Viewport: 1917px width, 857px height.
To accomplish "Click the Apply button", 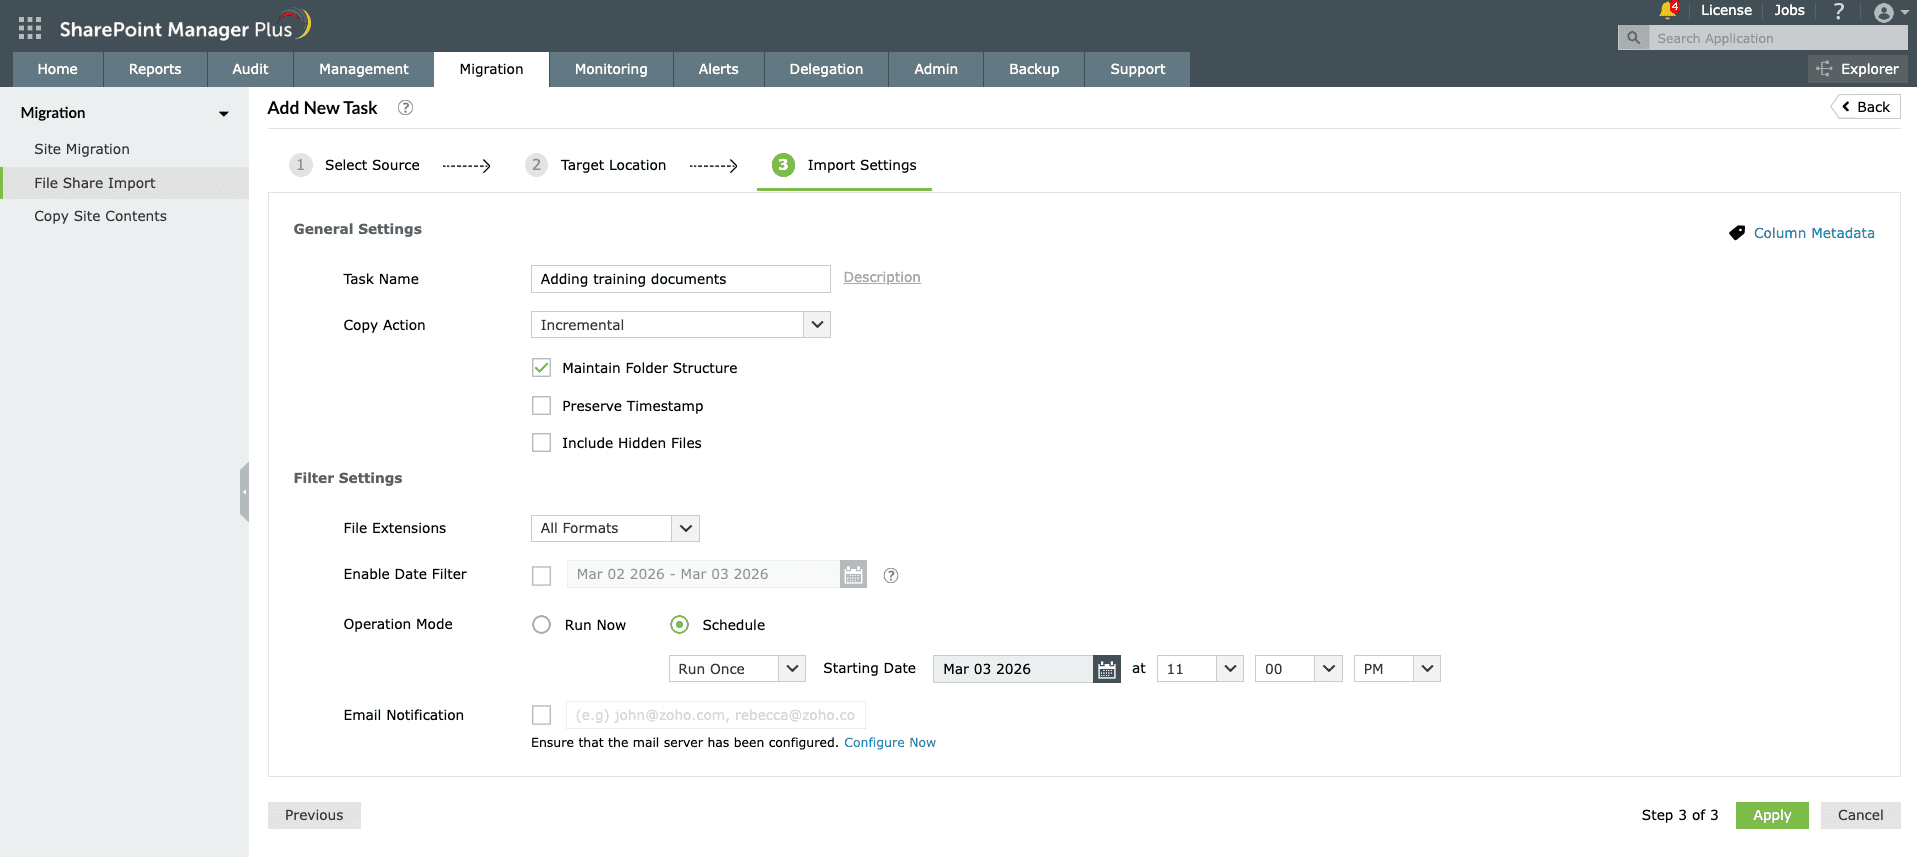I will (1772, 815).
